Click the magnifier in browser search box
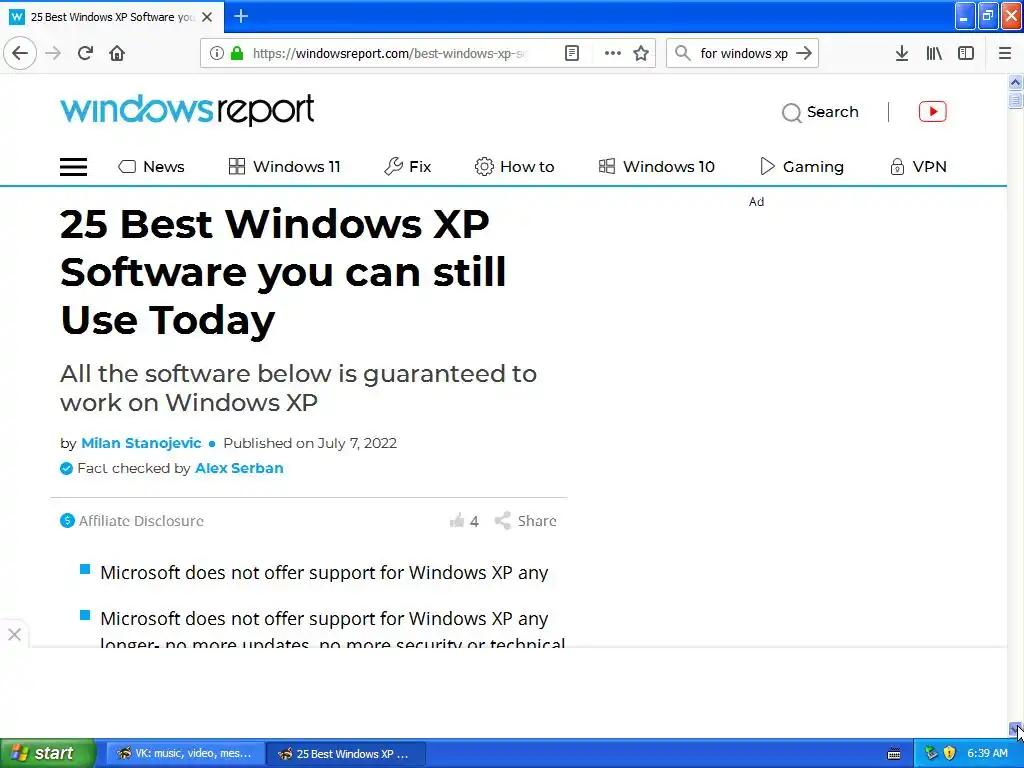The image size is (1024, 768). [682, 53]
